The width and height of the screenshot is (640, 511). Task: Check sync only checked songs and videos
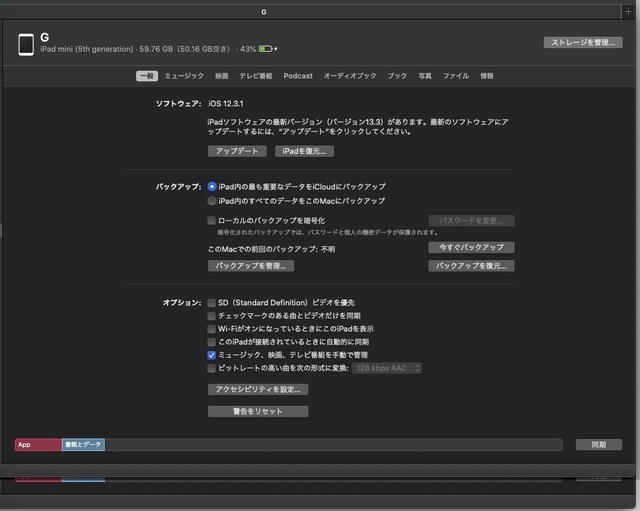point(211,316)
